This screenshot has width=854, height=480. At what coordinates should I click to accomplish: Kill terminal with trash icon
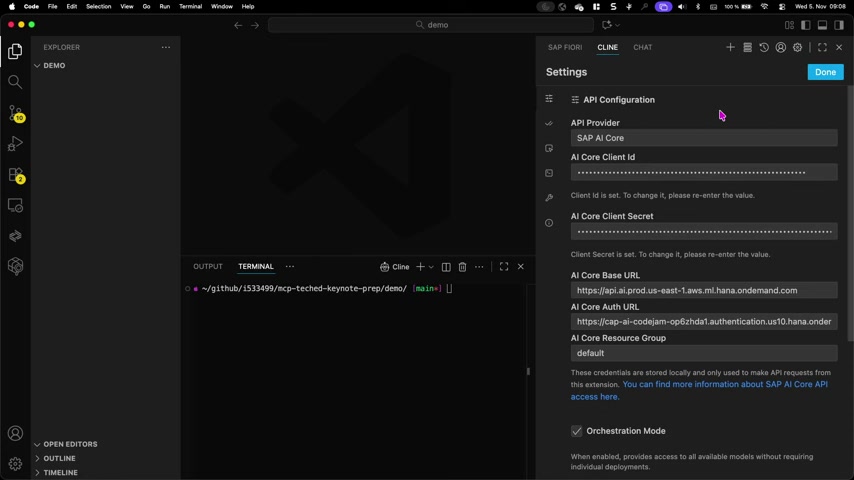(462, 267)
